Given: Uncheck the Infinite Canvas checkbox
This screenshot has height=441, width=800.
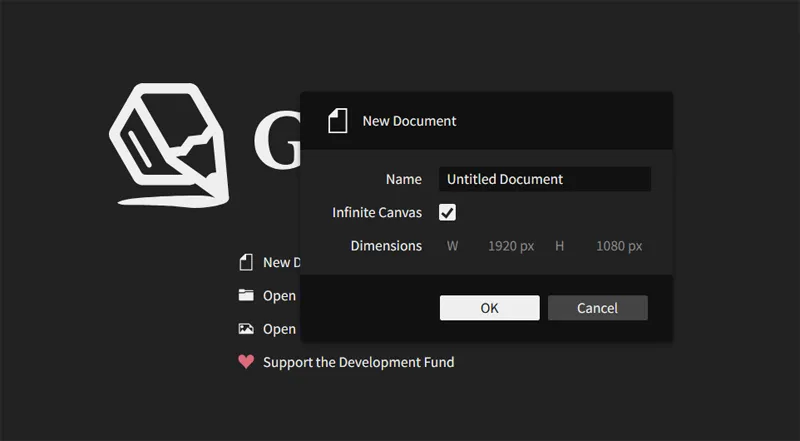Looking at the screenshot, I should coord(447,212).
